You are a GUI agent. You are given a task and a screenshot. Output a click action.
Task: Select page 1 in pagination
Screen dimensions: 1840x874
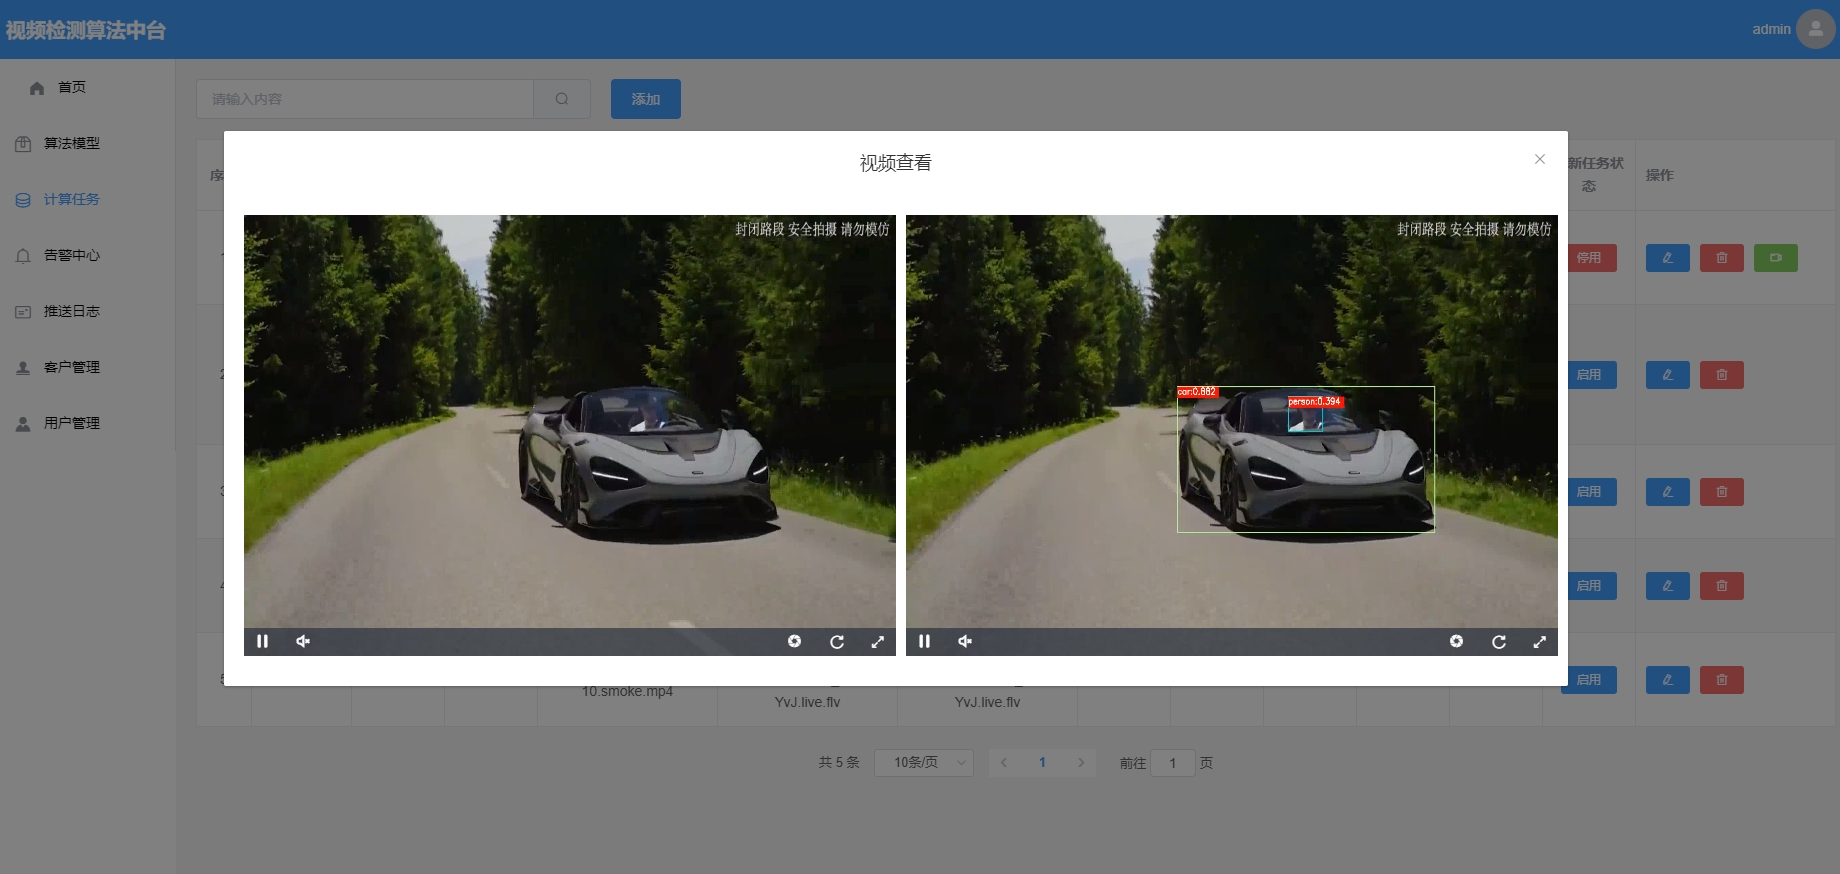pyautogui.click(x=1042, y=763)
